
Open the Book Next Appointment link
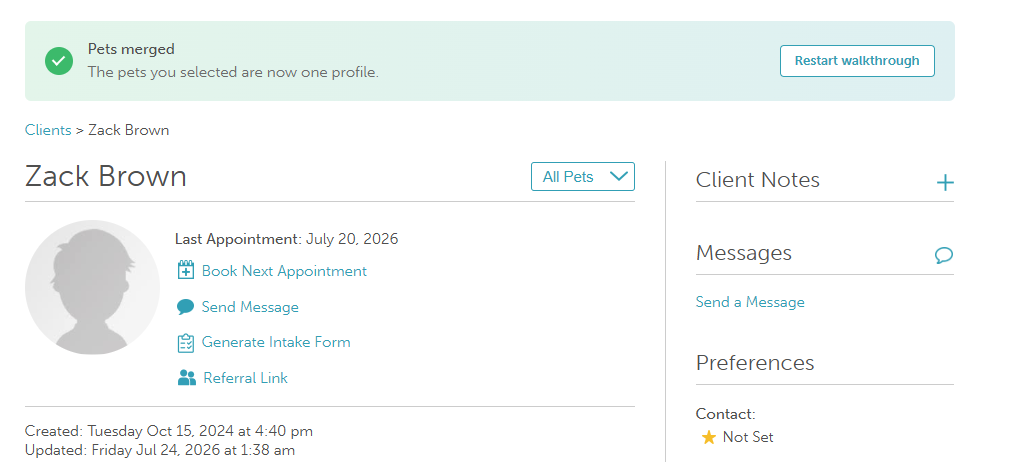[x=284, y=271]
